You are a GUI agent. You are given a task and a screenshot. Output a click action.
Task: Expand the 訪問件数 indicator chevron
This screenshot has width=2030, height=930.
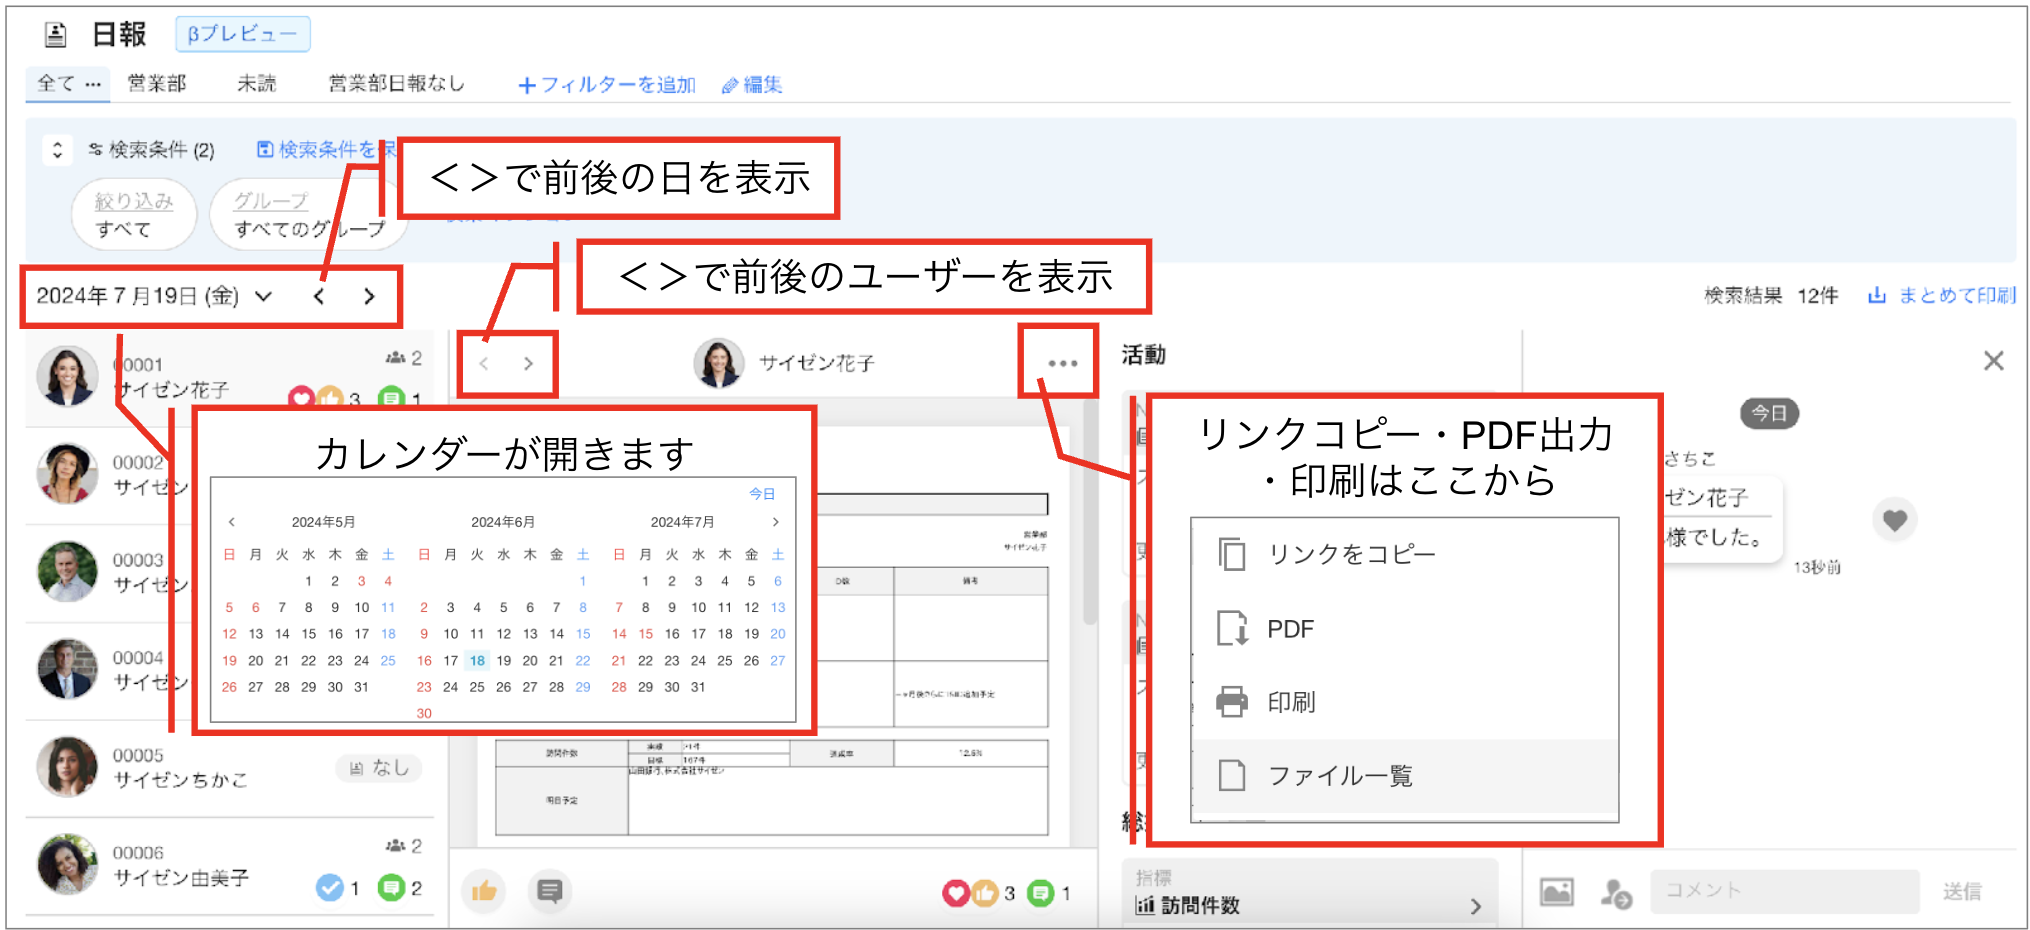pos(1476,906)
